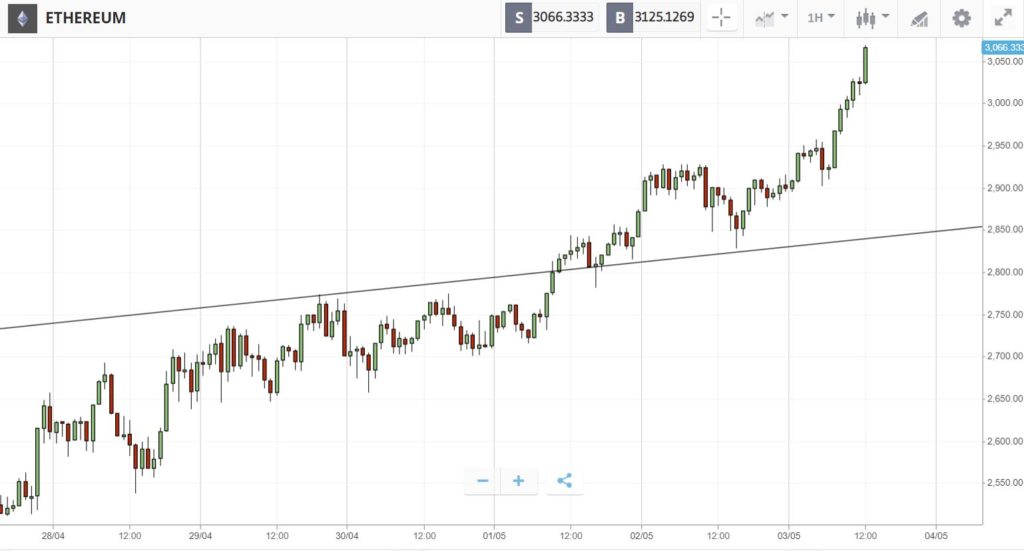Click the 3,000.00 price axis label
The image size is (1024, 551).
1004,103
